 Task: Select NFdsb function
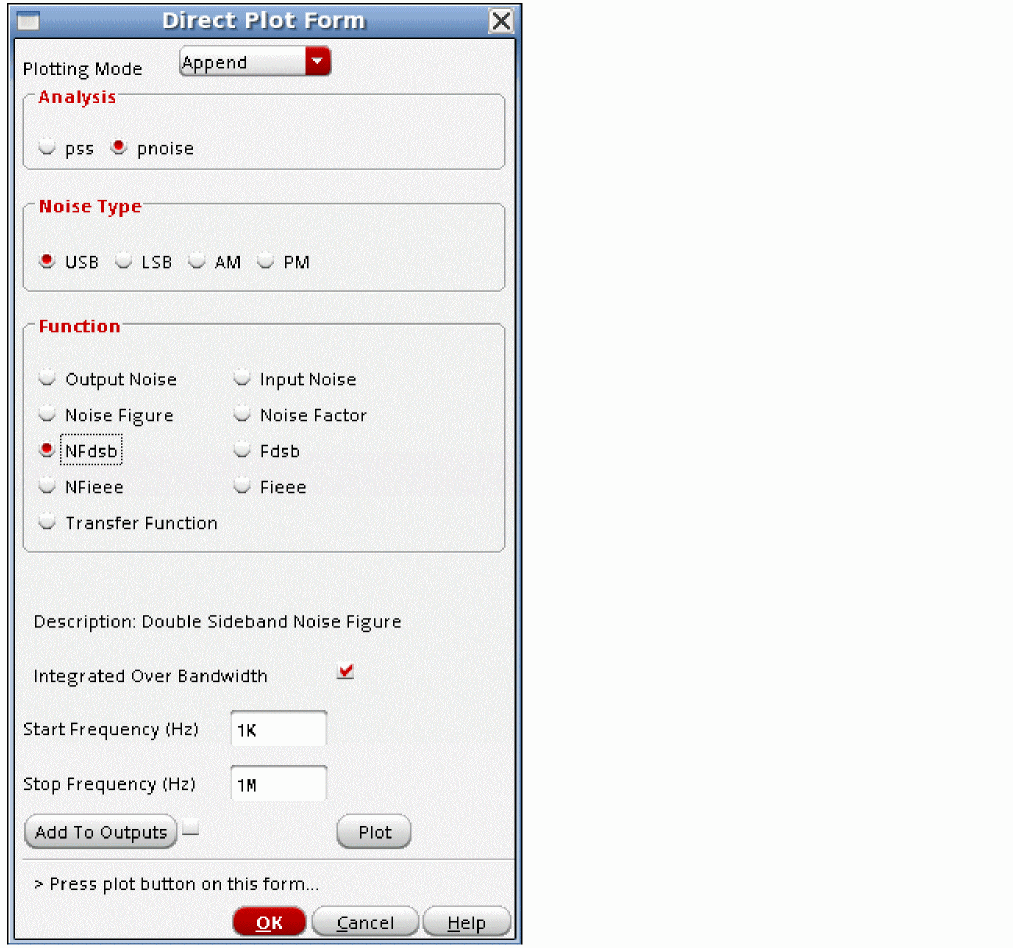(x=47, y=450)
